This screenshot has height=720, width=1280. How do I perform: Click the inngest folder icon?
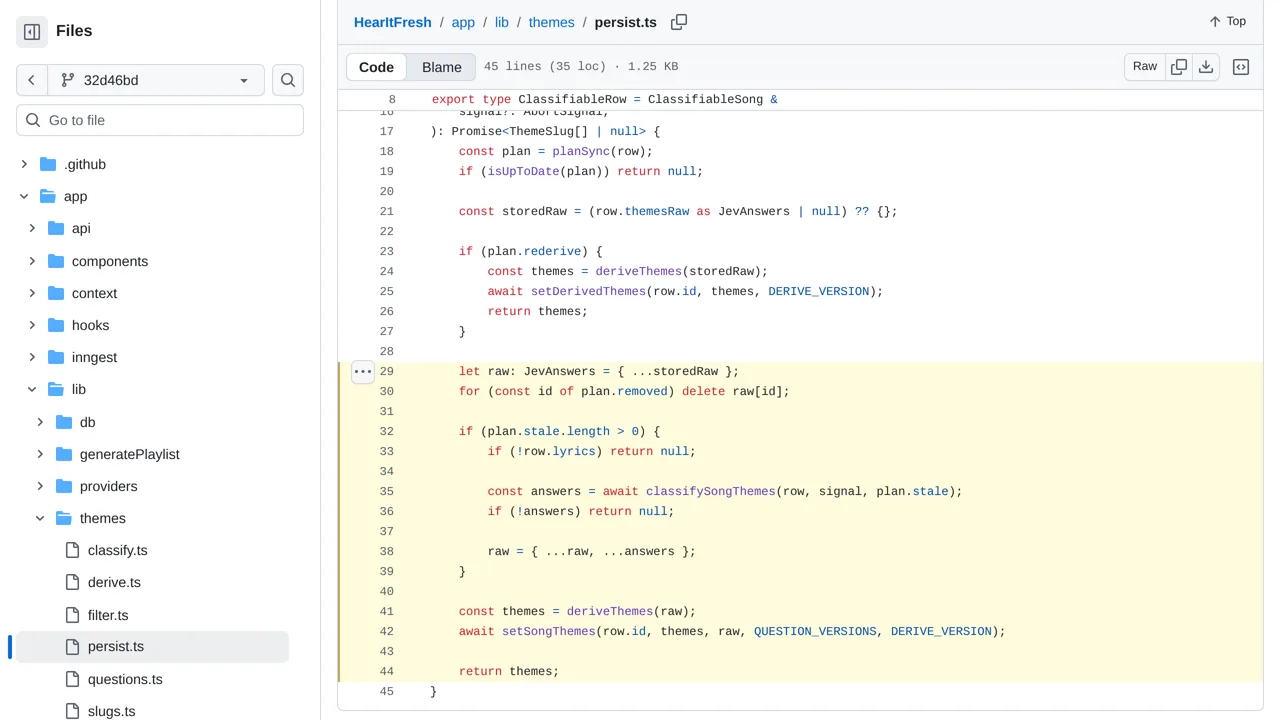56,357
